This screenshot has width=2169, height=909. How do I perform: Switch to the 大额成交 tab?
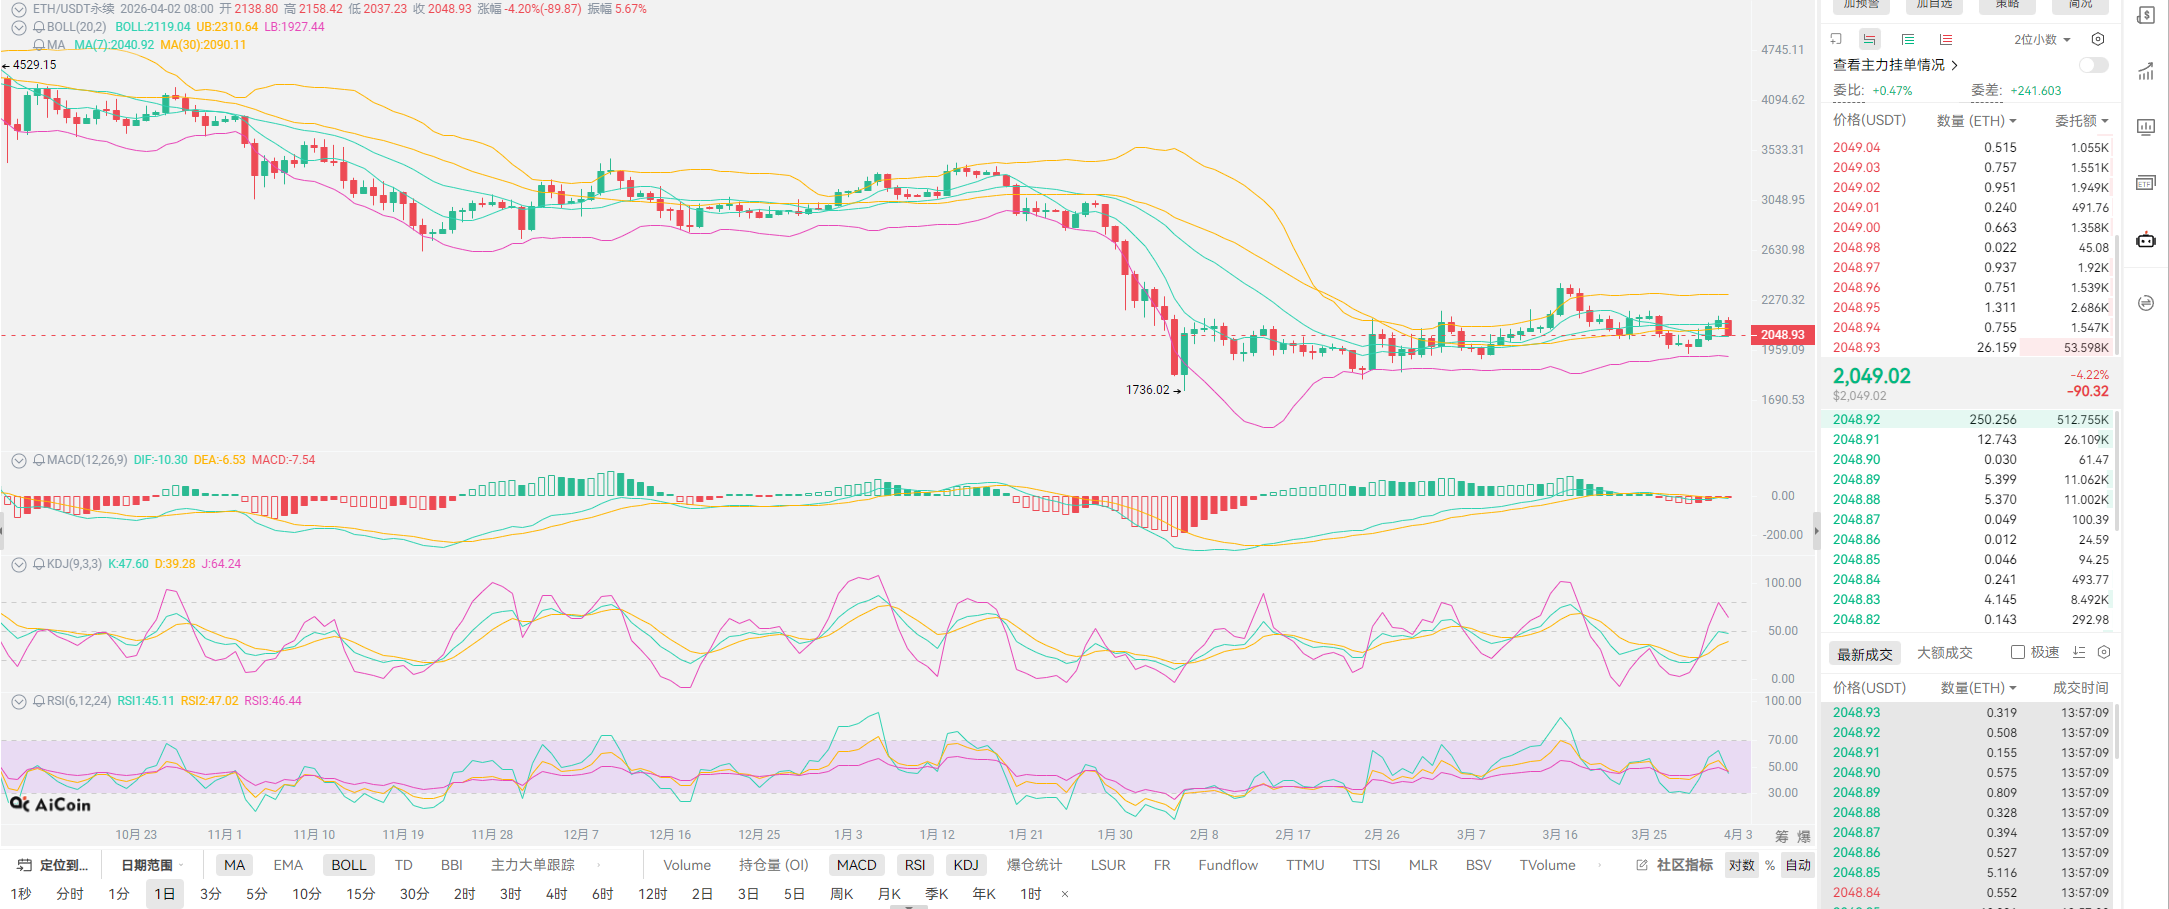click(1944, 653)
